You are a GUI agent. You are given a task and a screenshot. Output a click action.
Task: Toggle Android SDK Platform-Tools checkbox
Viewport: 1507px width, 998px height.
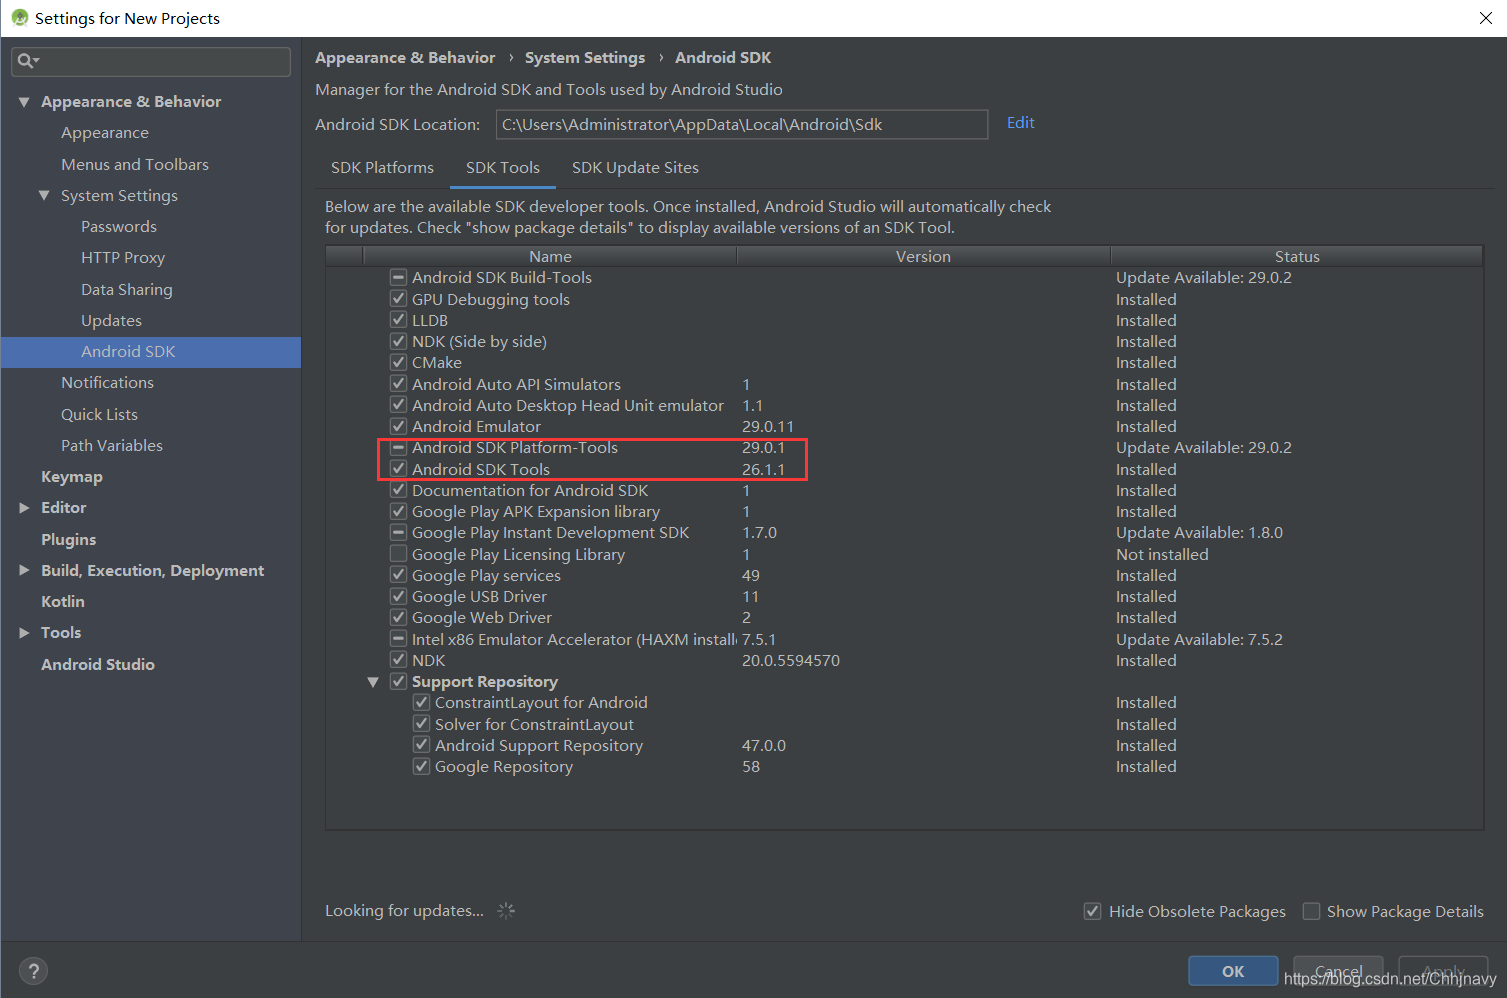coord(398,447)
